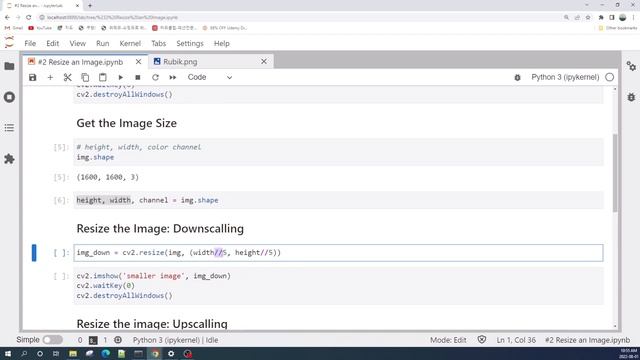Click the kernel status circle indicator

coord(609,77)
